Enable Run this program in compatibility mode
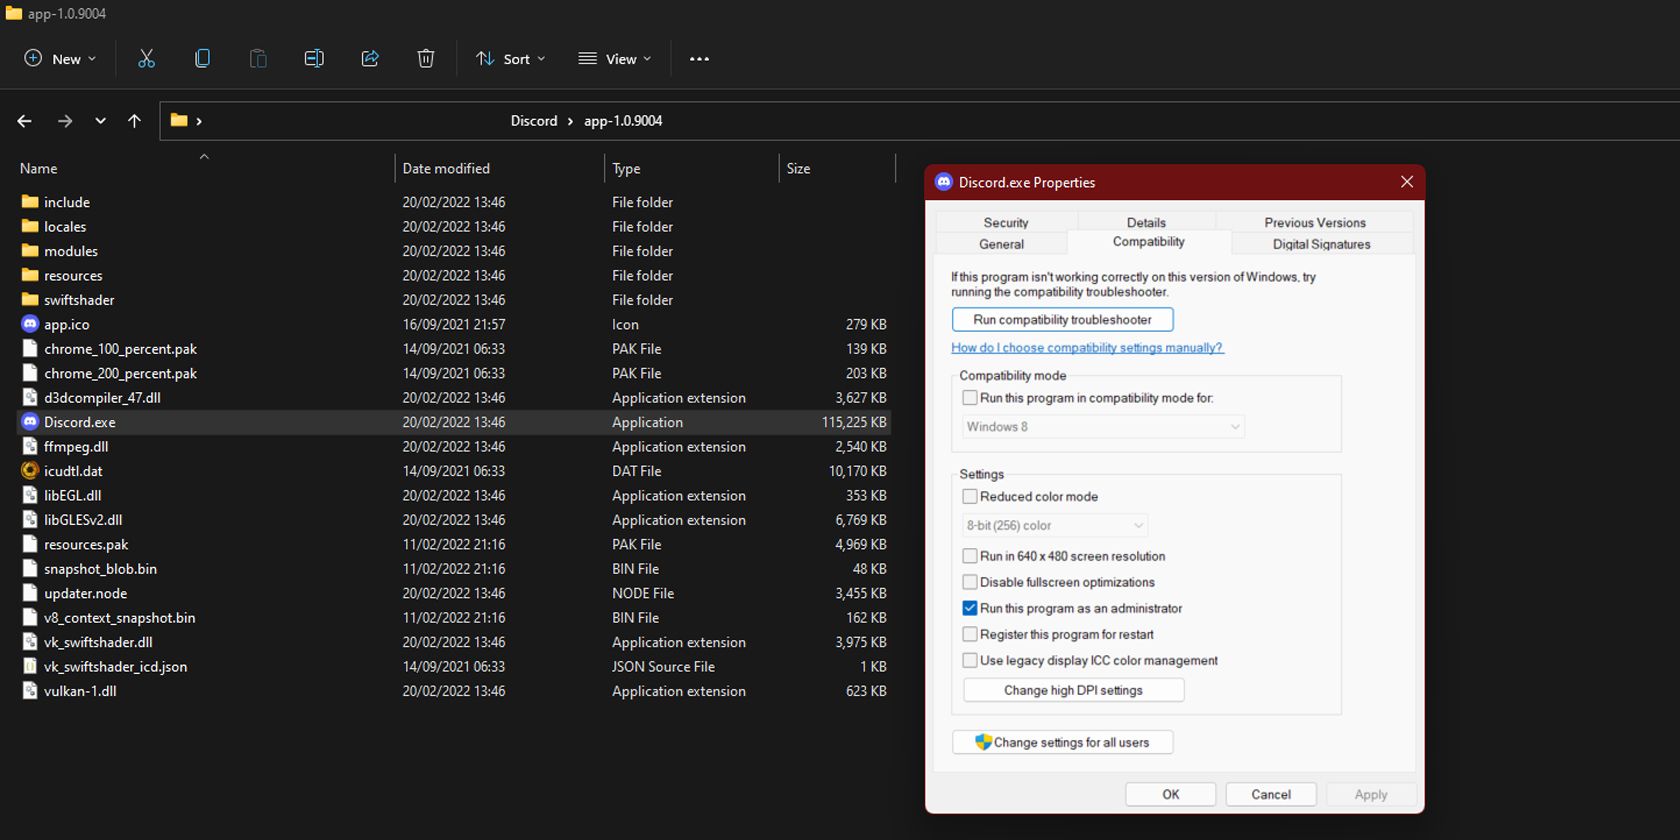The height and width of the screenshot is (840, 1680). [970, 398]
